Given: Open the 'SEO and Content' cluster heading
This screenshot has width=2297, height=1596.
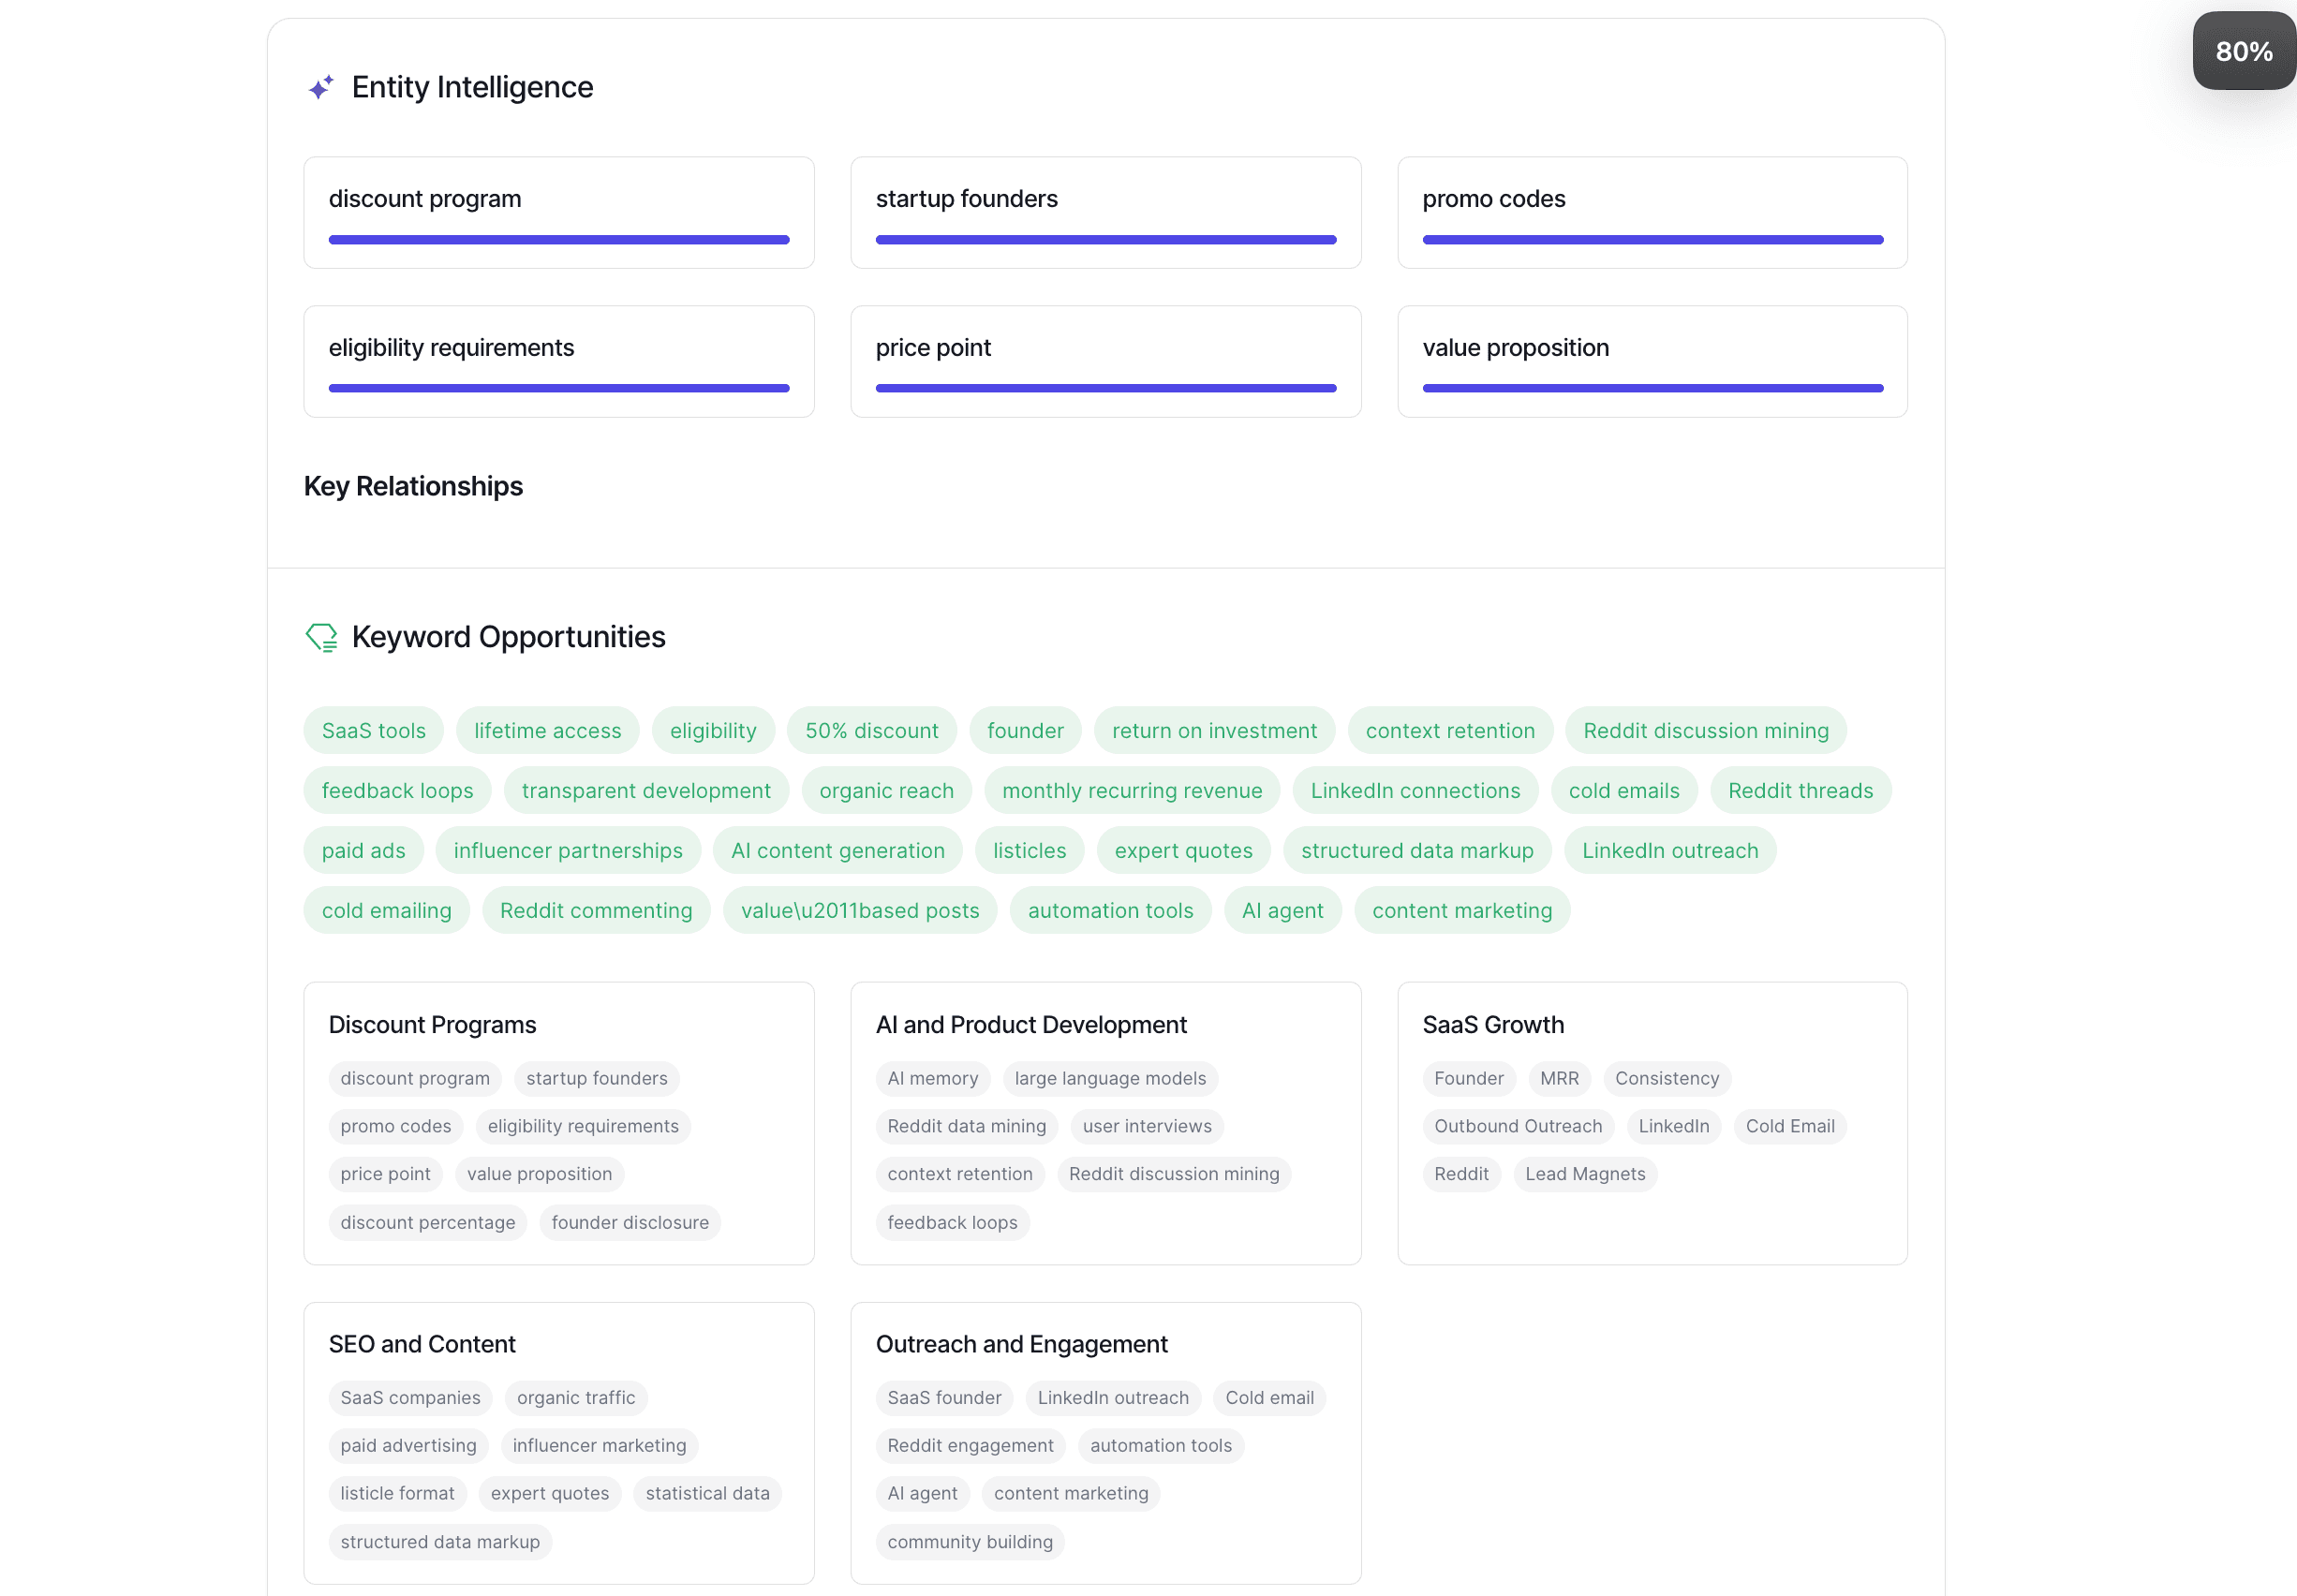Looking at the screenshot, I should tap(422, 1344).
